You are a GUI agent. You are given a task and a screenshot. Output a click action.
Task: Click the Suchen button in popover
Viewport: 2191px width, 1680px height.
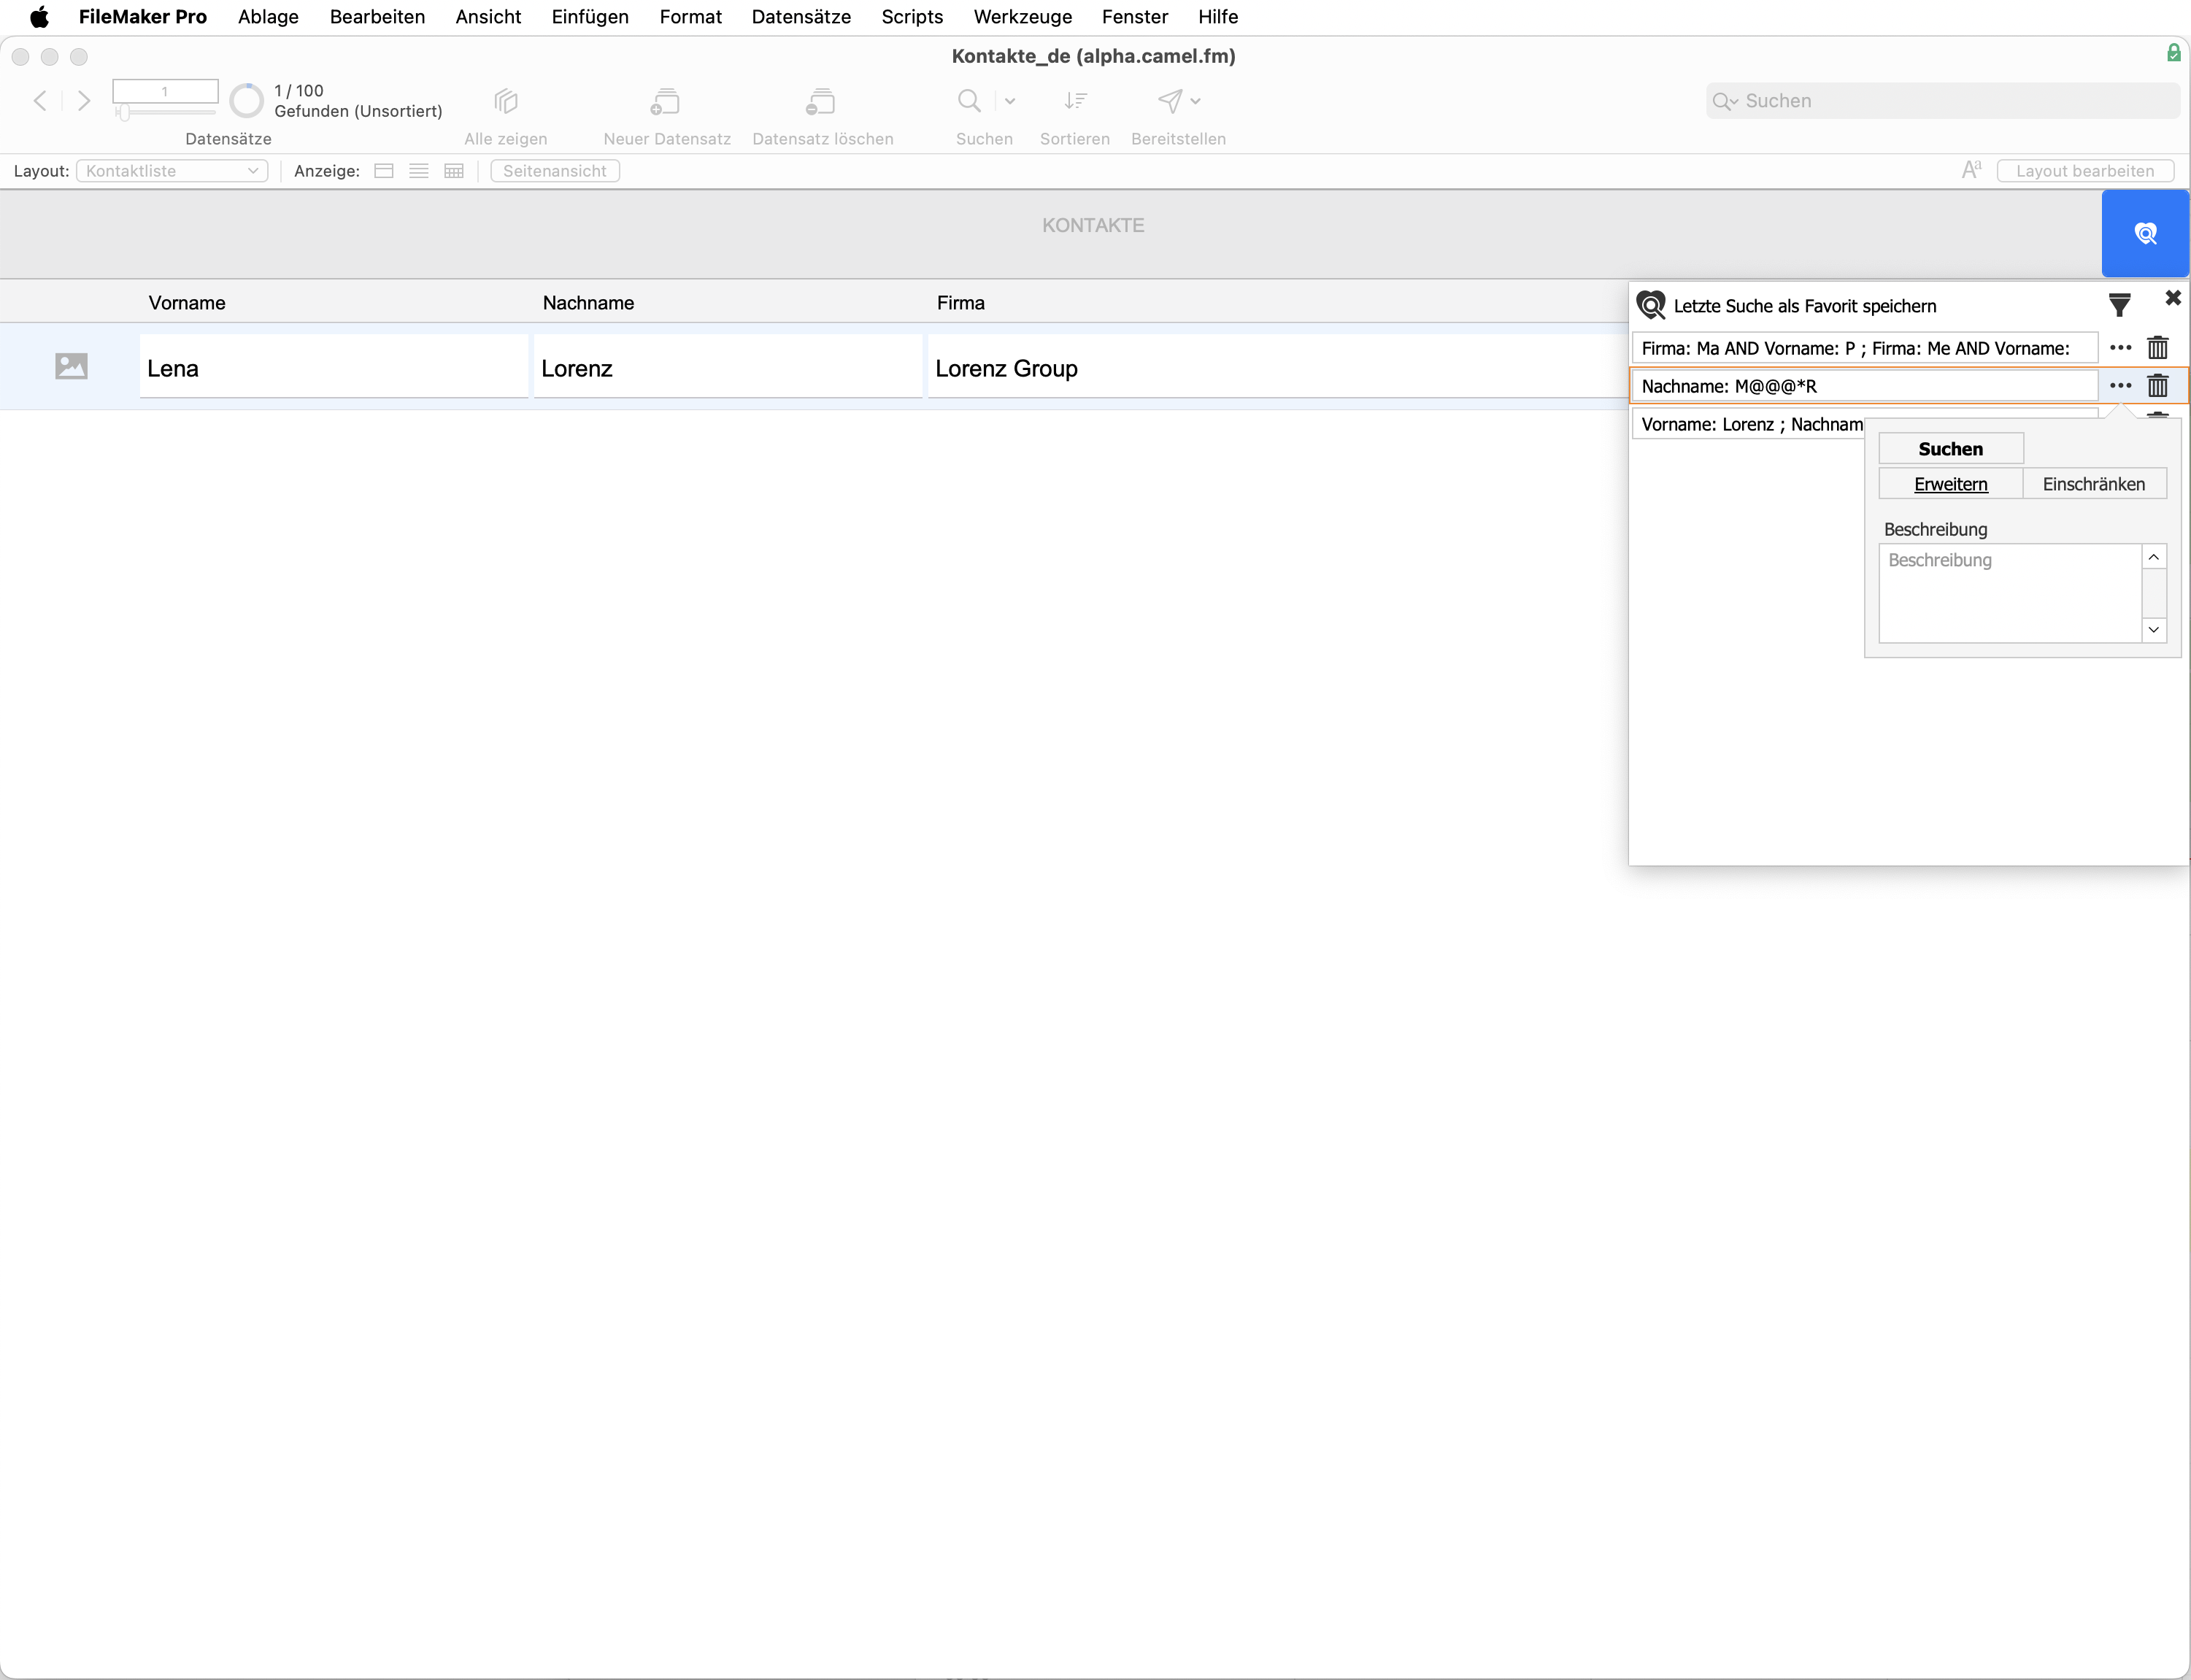pyautogui.click(x=1950, y=449)
